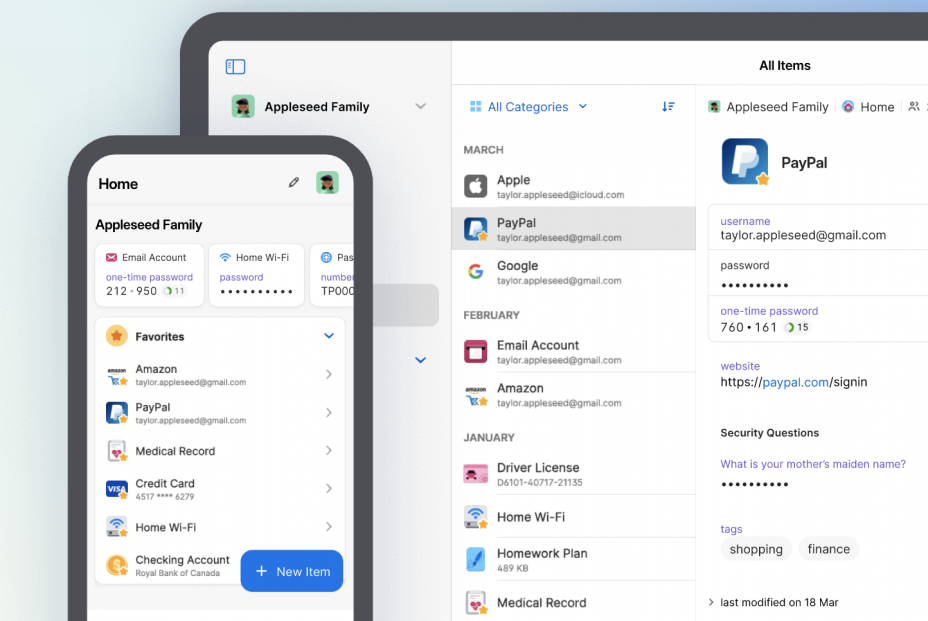This screenshot has width=928, height=621.
Task: Click the Driver License icon
Action: click(x=476, y=474)
